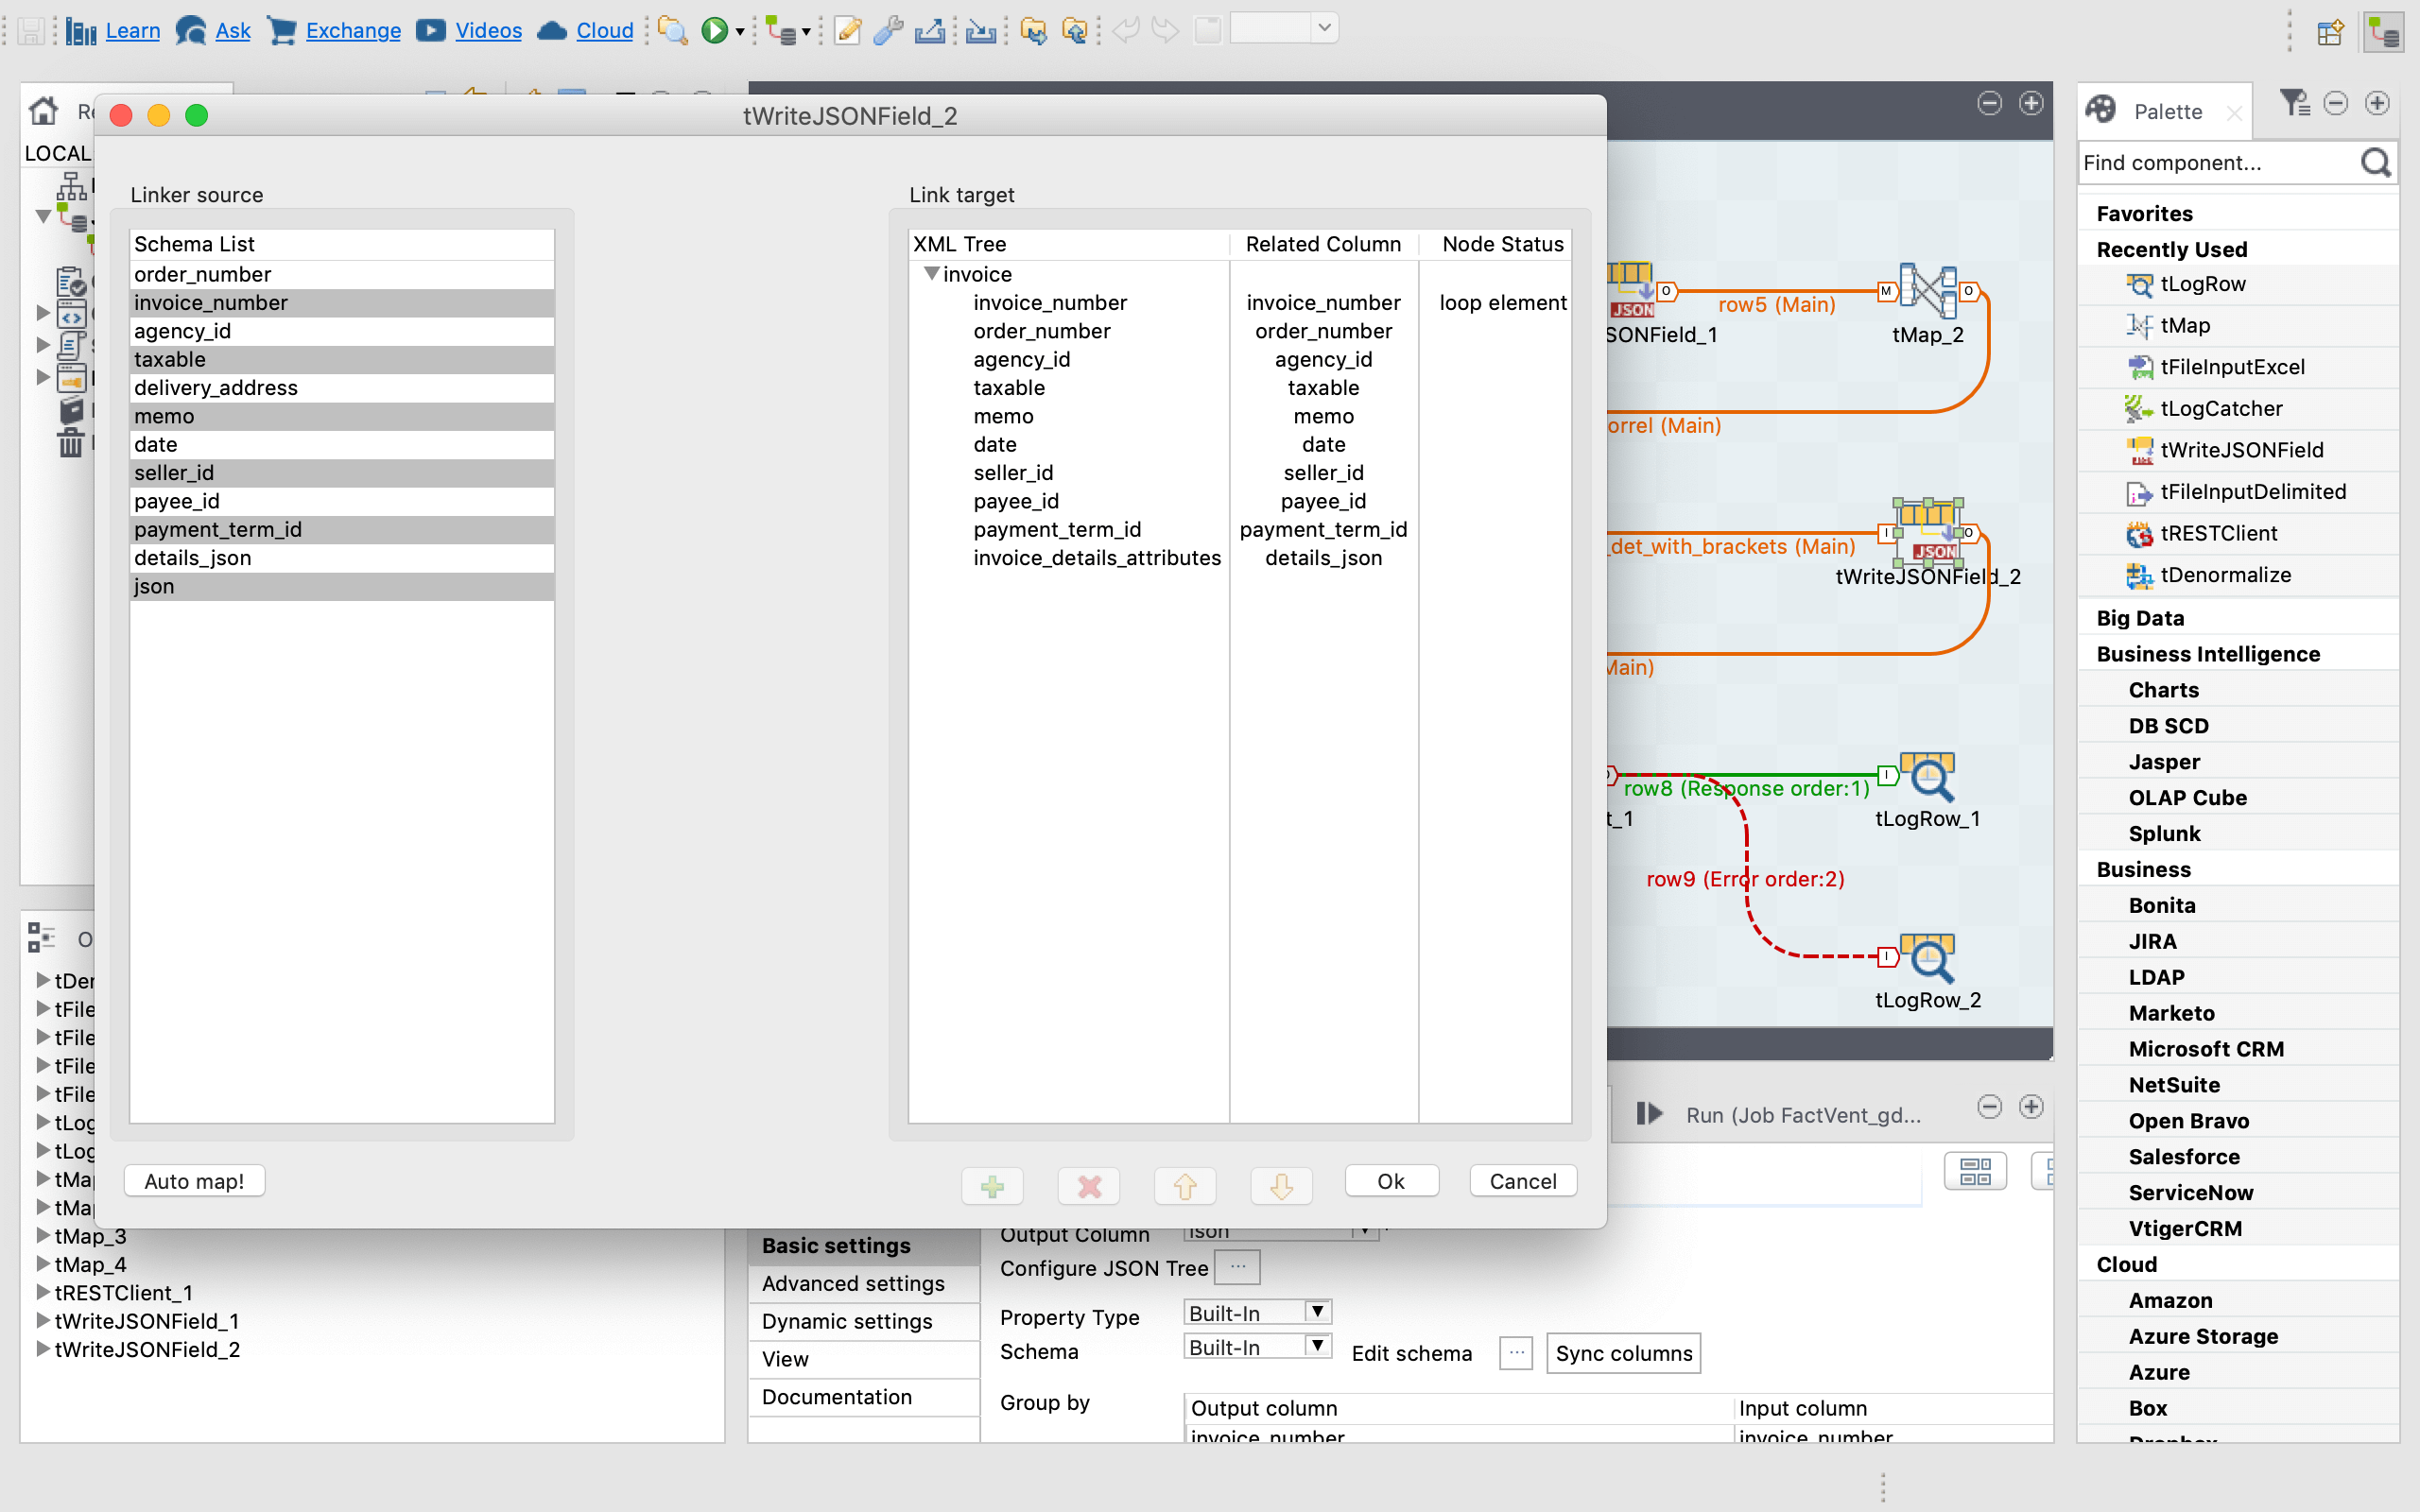The height and width of the screenshot is (1512, 2420).
Task: Open the run button dropdown arrow
Action: 740,32
